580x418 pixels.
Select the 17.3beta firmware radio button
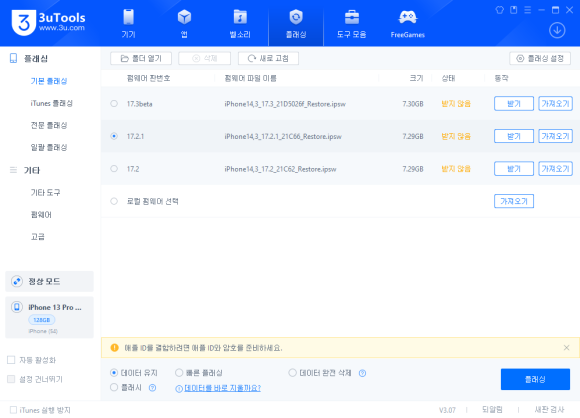(x=114, y=104)
